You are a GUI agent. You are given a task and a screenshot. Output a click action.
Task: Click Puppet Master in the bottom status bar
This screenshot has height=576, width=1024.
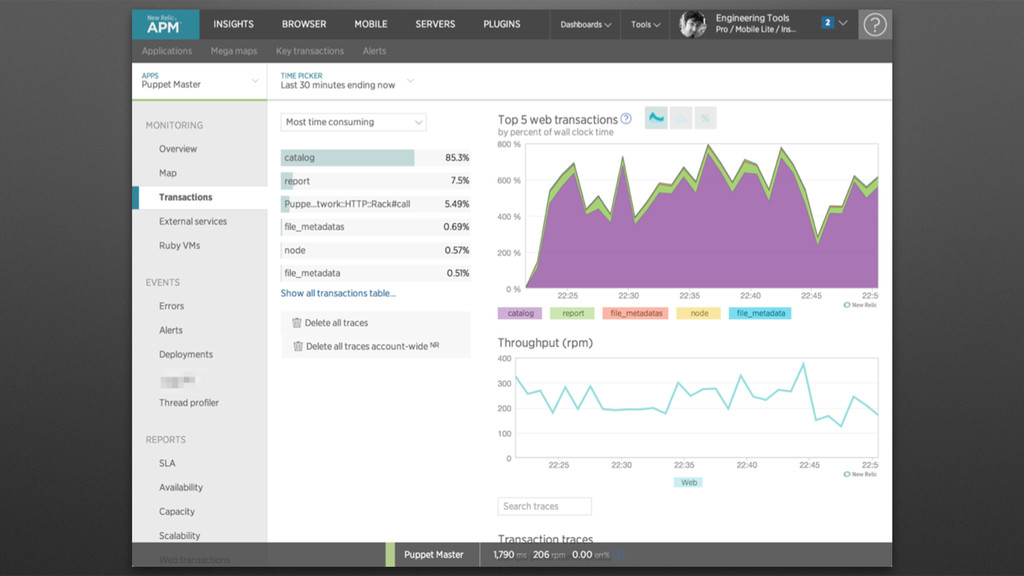pos(434,554)
